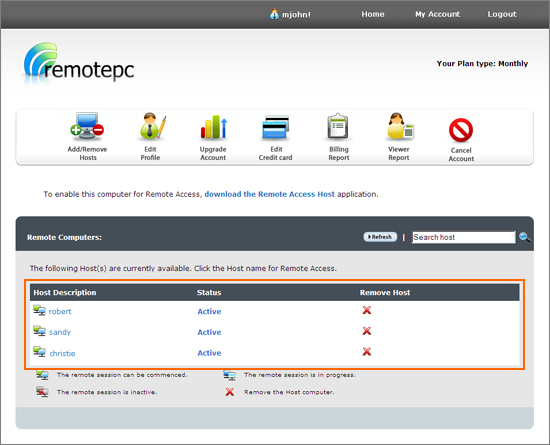
Task: Open My Account in top navigation
Action: [x=437, y=14]
